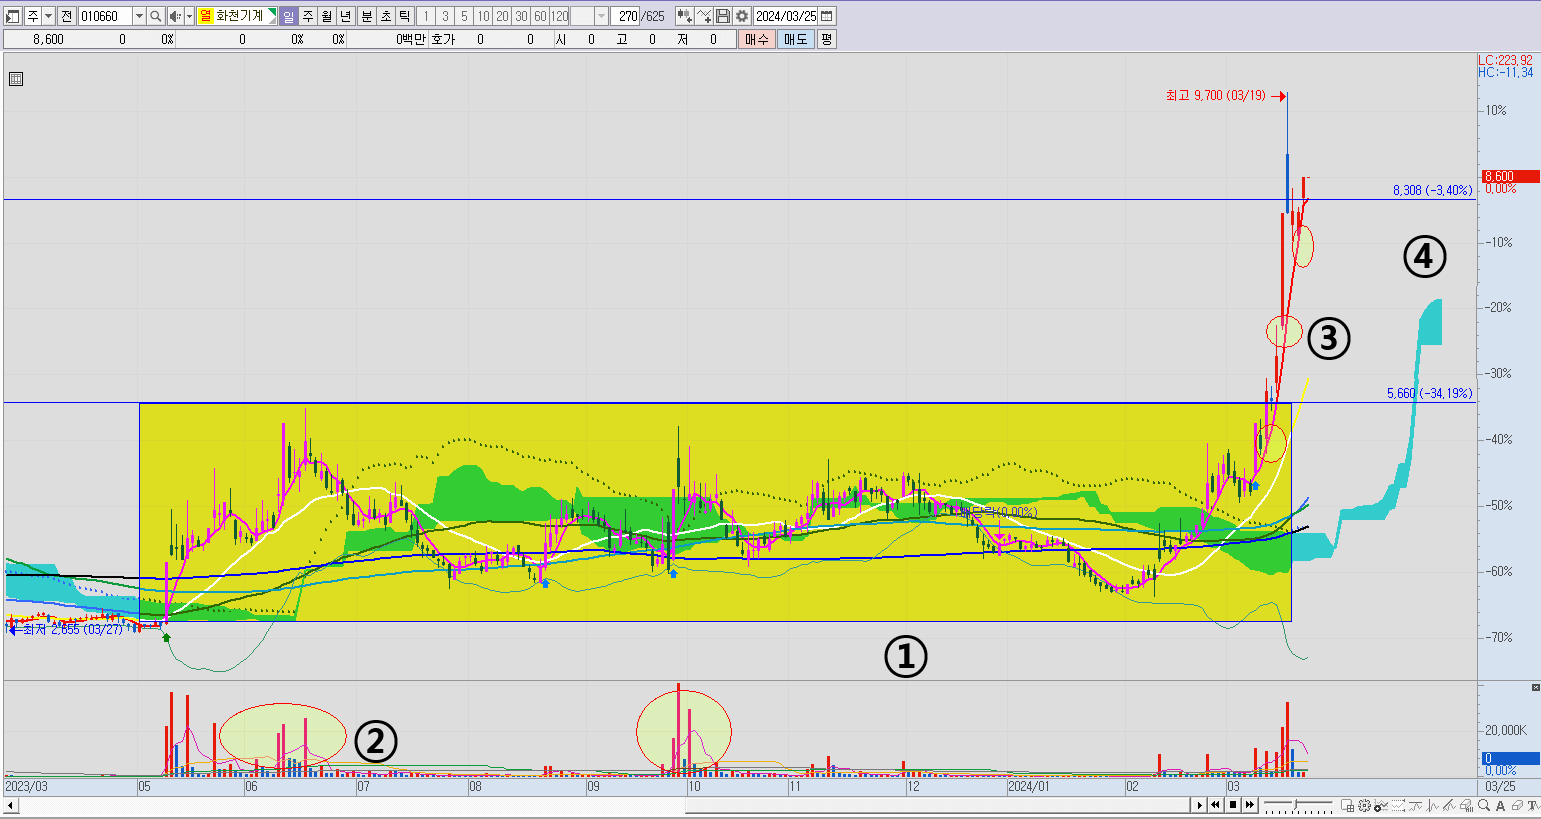Click the fast-forward double-arrow button
Viewport: 1541px width, 819px height.
(1250, 805)
